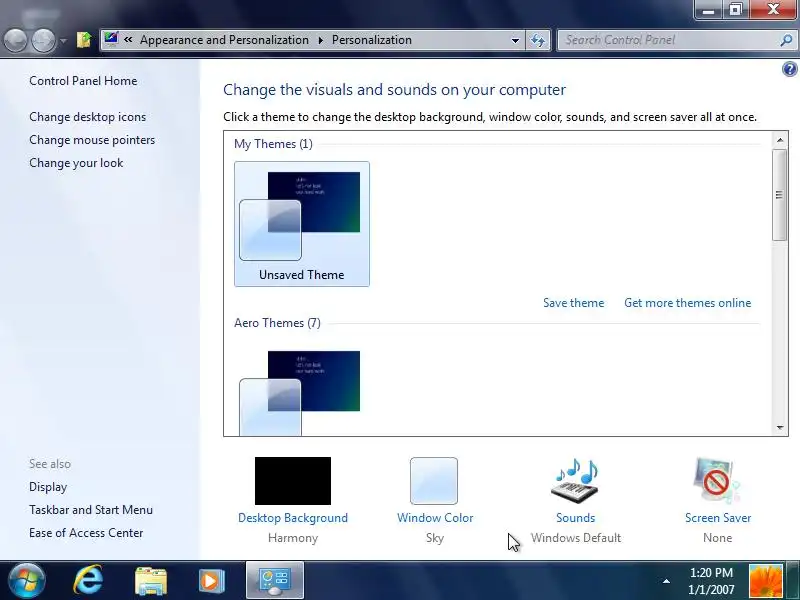Click the Sounds link

pos(576,518)
